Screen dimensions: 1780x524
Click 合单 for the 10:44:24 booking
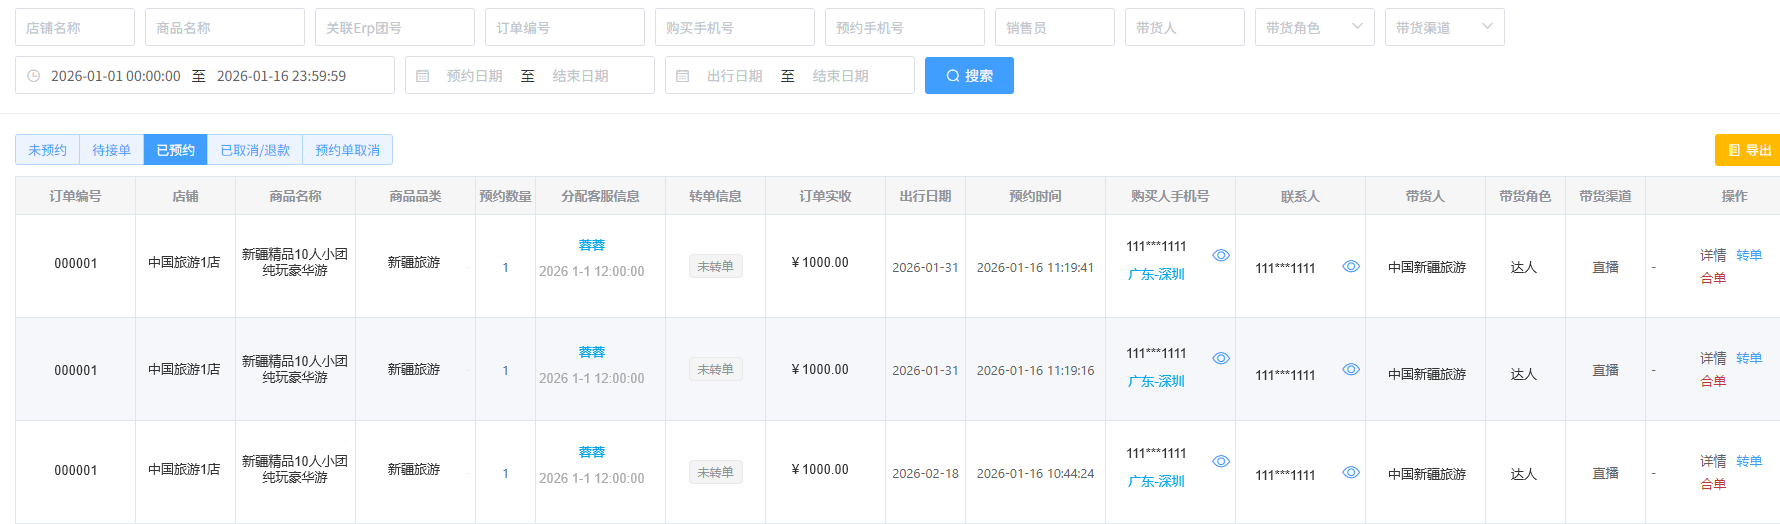(1713, 484)
